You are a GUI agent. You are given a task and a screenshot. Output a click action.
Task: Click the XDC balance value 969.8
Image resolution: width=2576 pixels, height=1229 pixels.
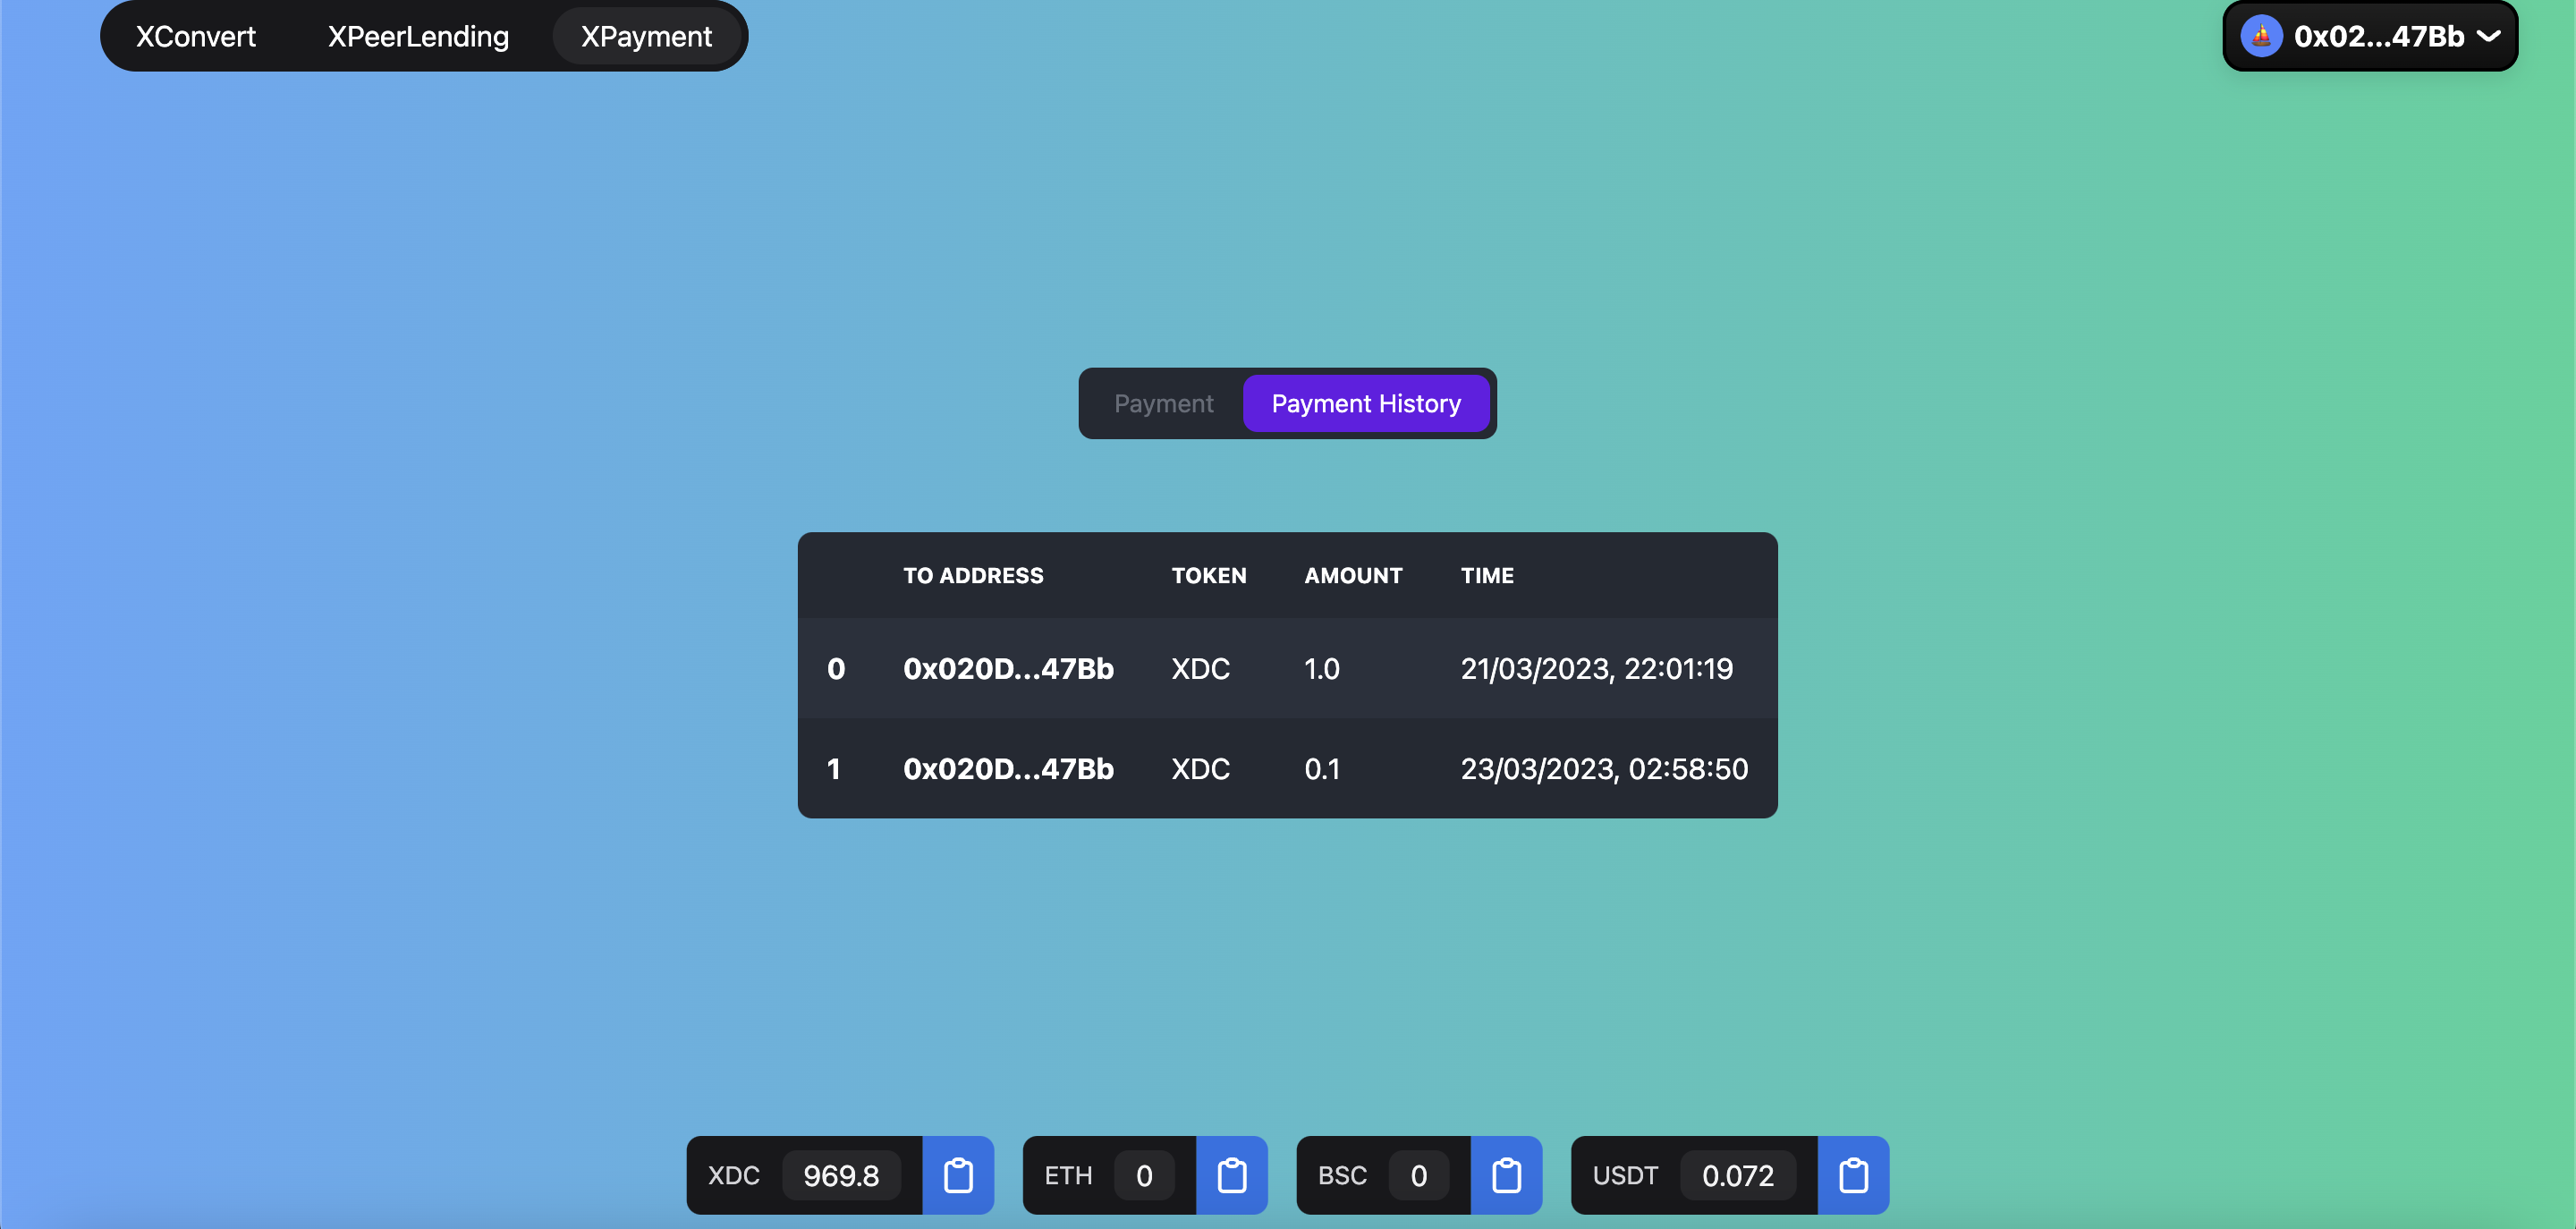coord(840,1176)
